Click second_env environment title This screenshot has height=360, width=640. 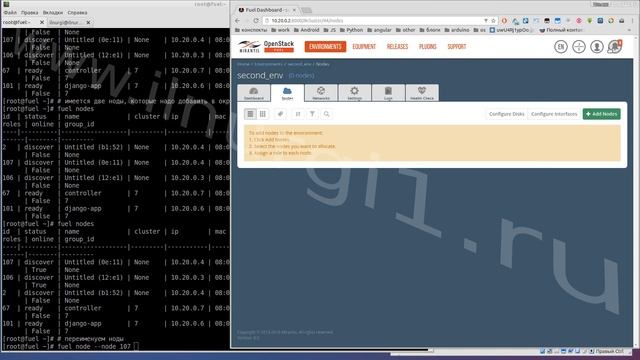(x=260, y=76)
